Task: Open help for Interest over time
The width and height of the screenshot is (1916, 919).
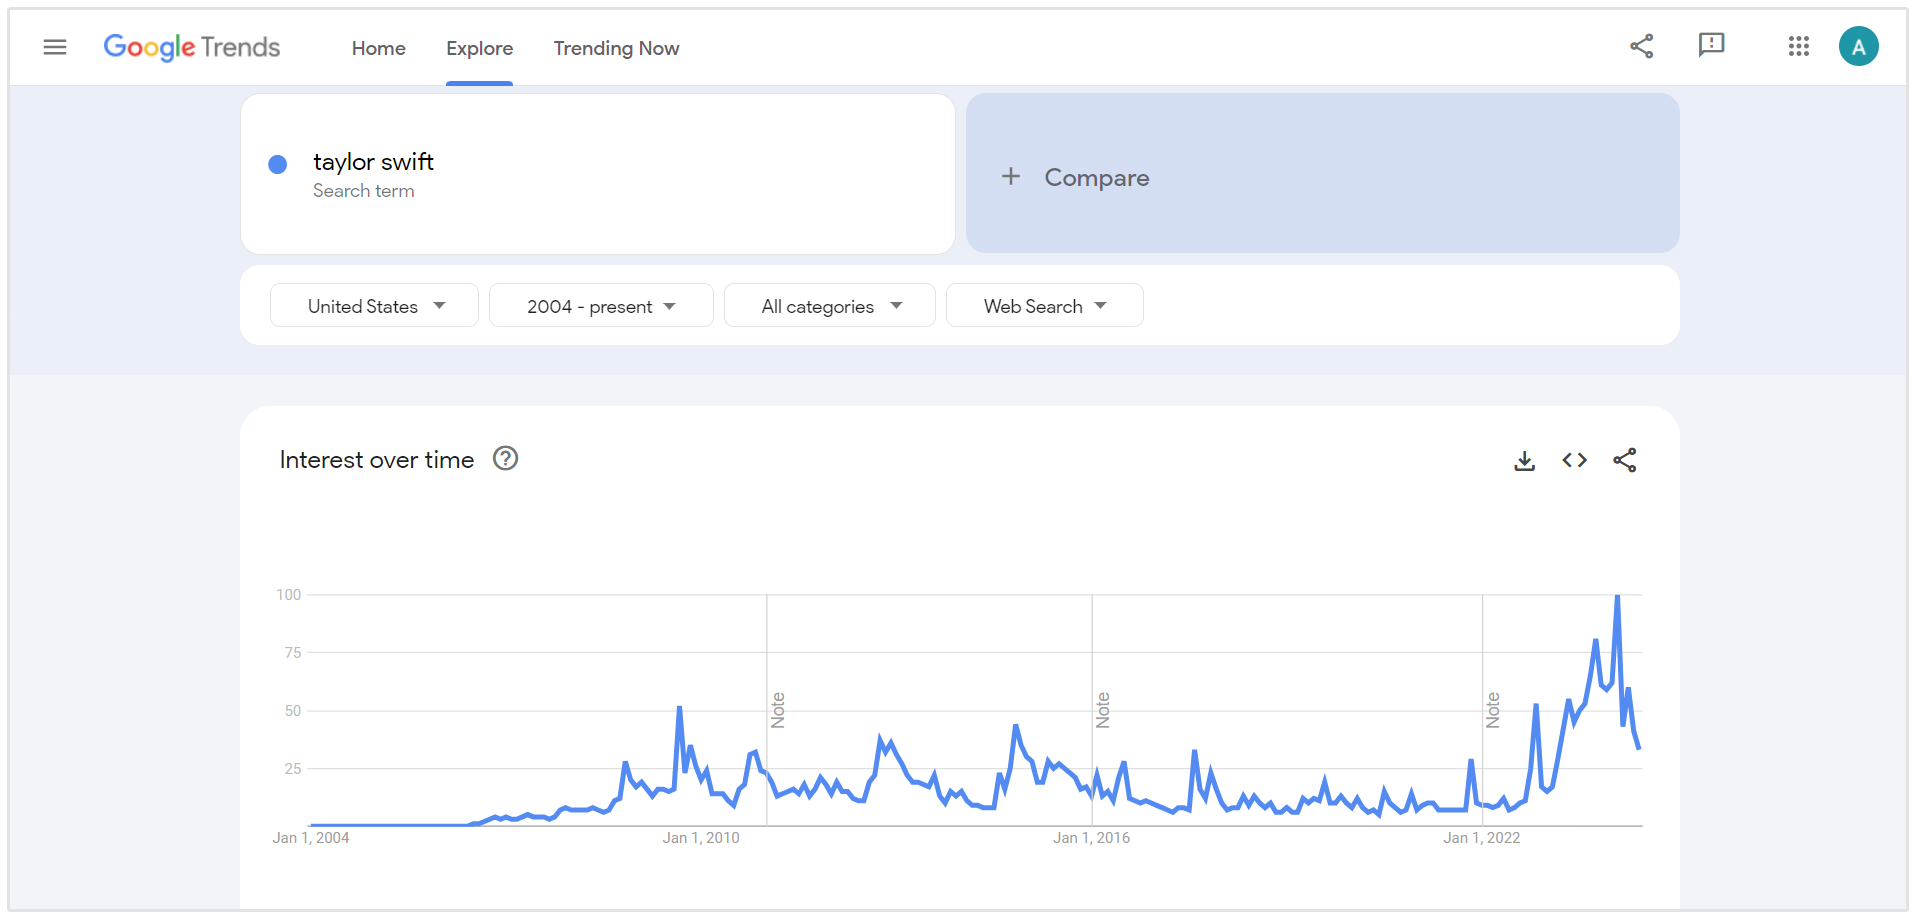Action: [x=506, y=459]
